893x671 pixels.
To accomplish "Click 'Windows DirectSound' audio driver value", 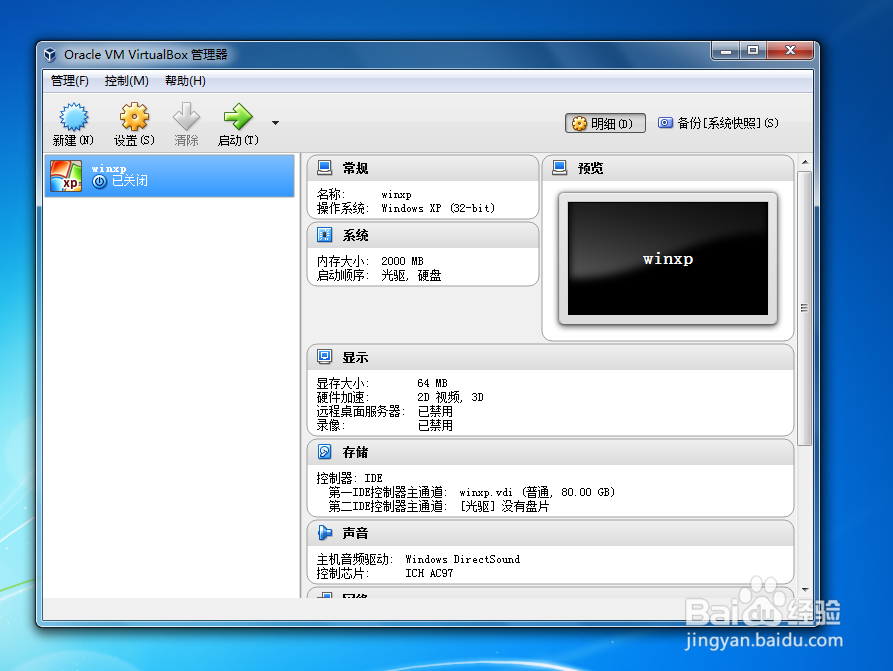I will (x=462, y=559).
